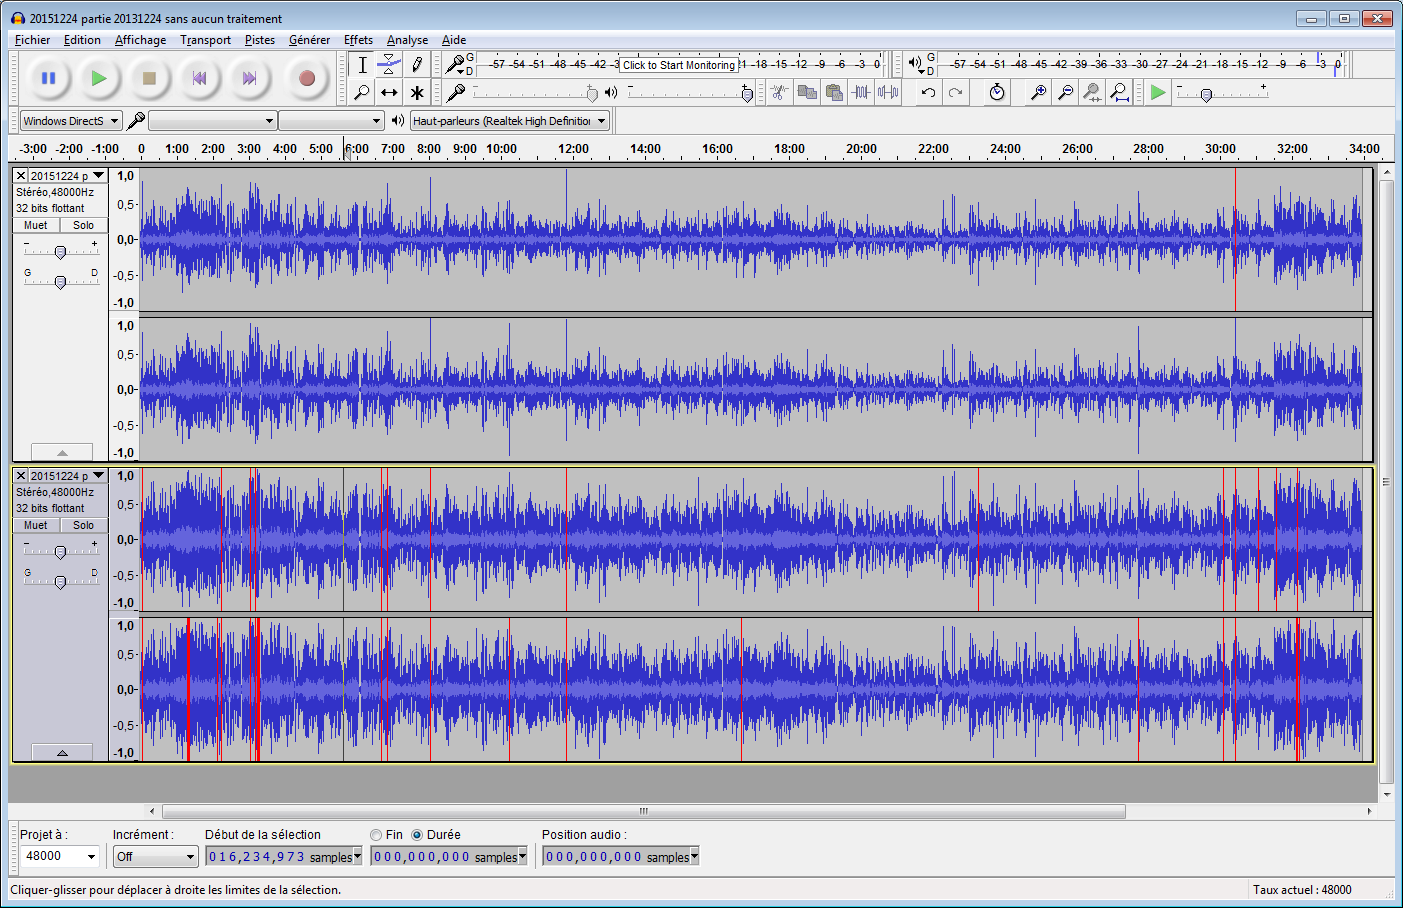
Task: Expand the Haut-parleurs output device dropdown
Action: pos(510,121)
